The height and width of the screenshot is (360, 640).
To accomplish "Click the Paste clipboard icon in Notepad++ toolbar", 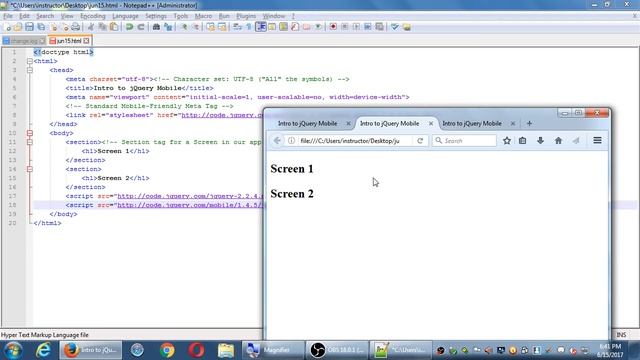I will click(114, 27).
